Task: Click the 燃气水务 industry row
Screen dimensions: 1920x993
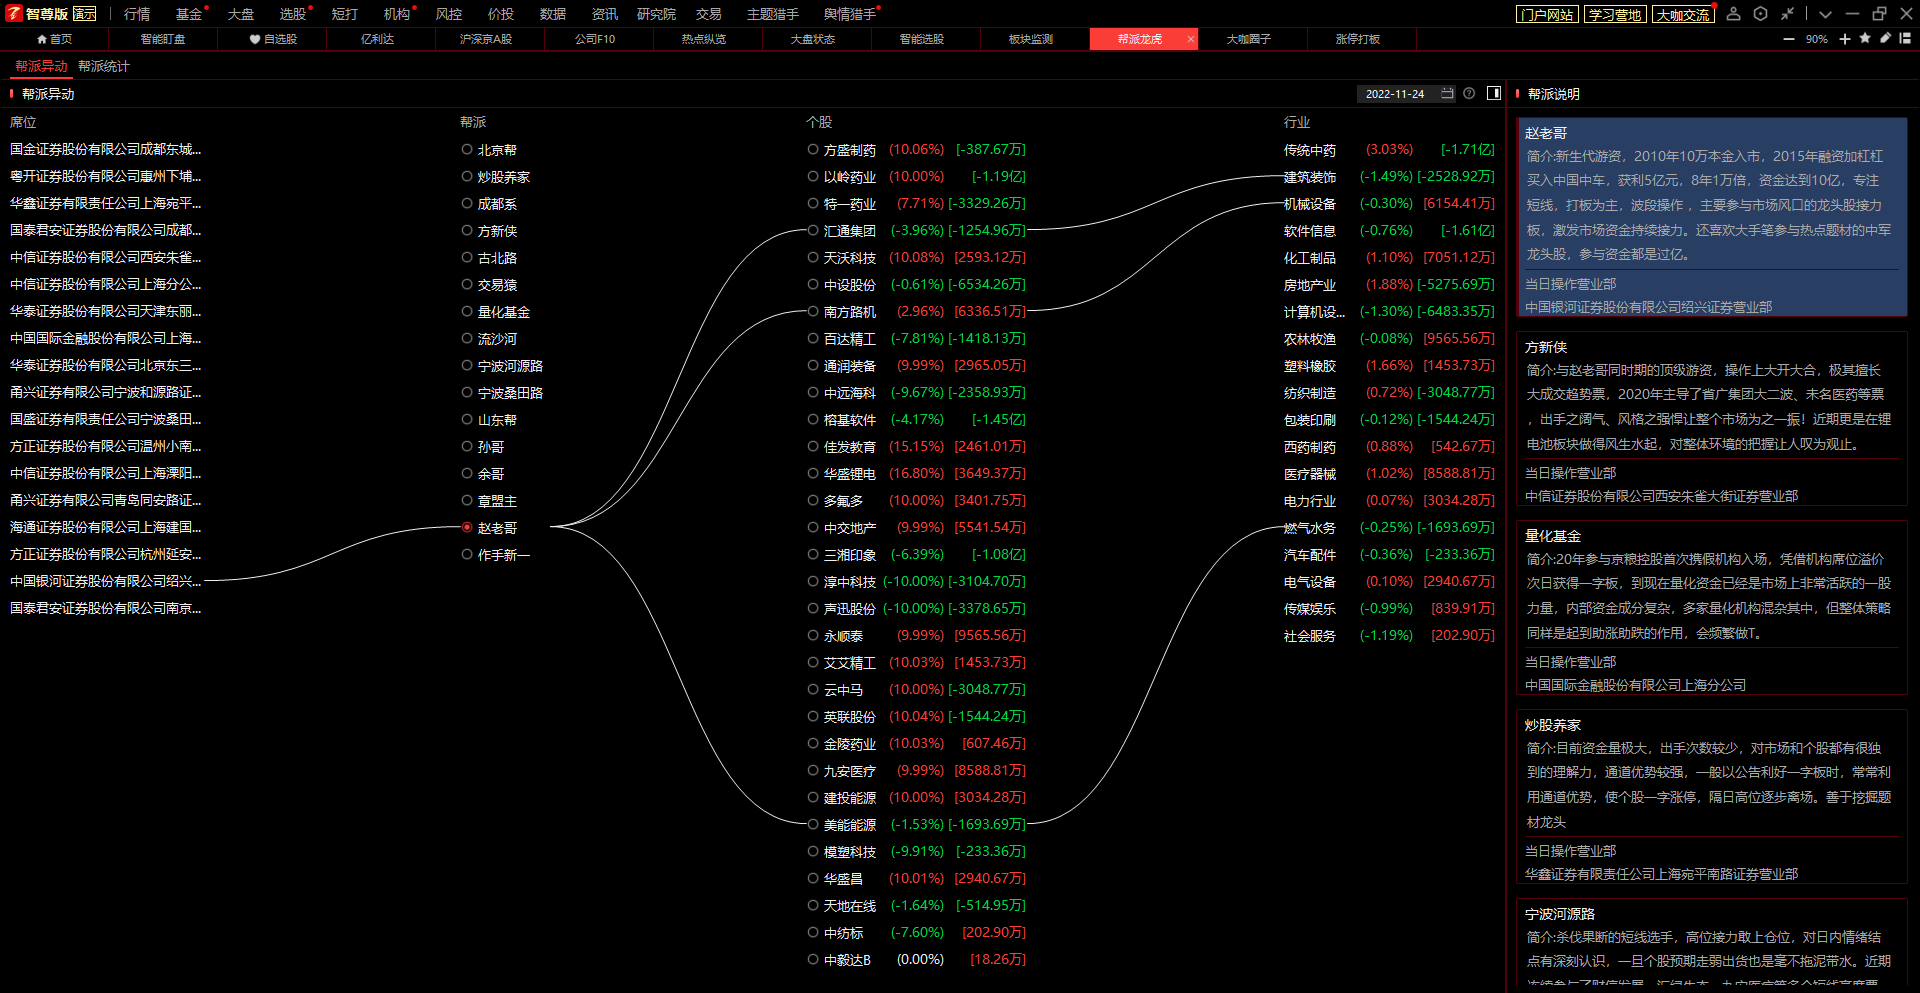Action: click(1389, 528)
